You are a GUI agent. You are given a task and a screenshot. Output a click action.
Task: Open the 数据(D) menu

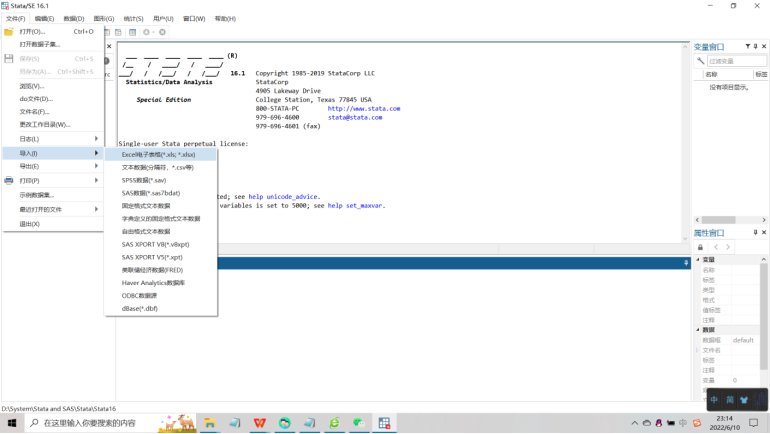[74, 19]
